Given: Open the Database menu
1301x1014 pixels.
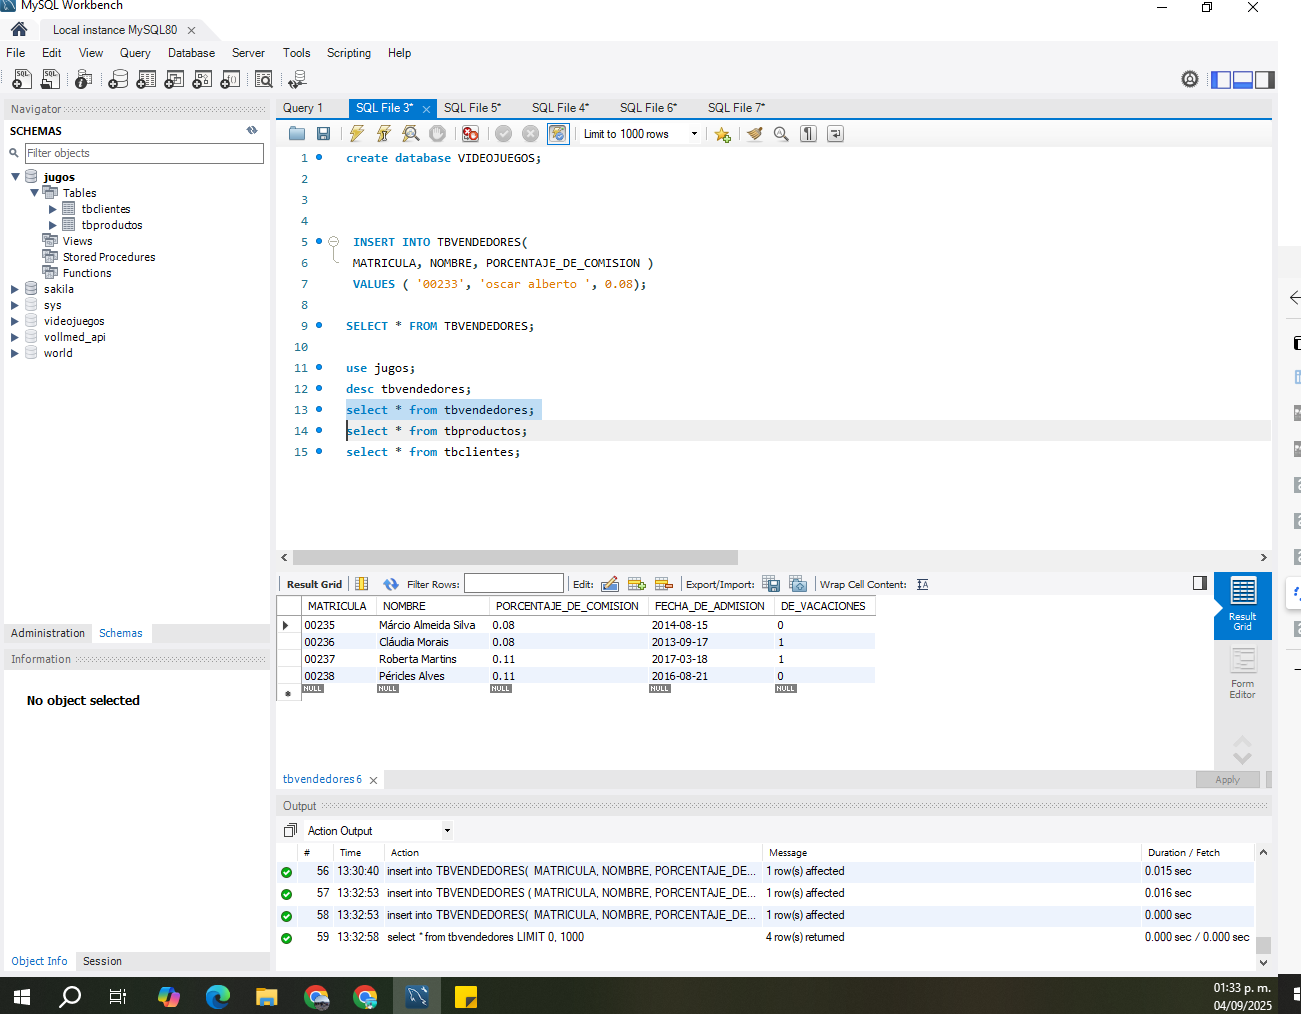Looking at the screenshot, I should [191, 53].
